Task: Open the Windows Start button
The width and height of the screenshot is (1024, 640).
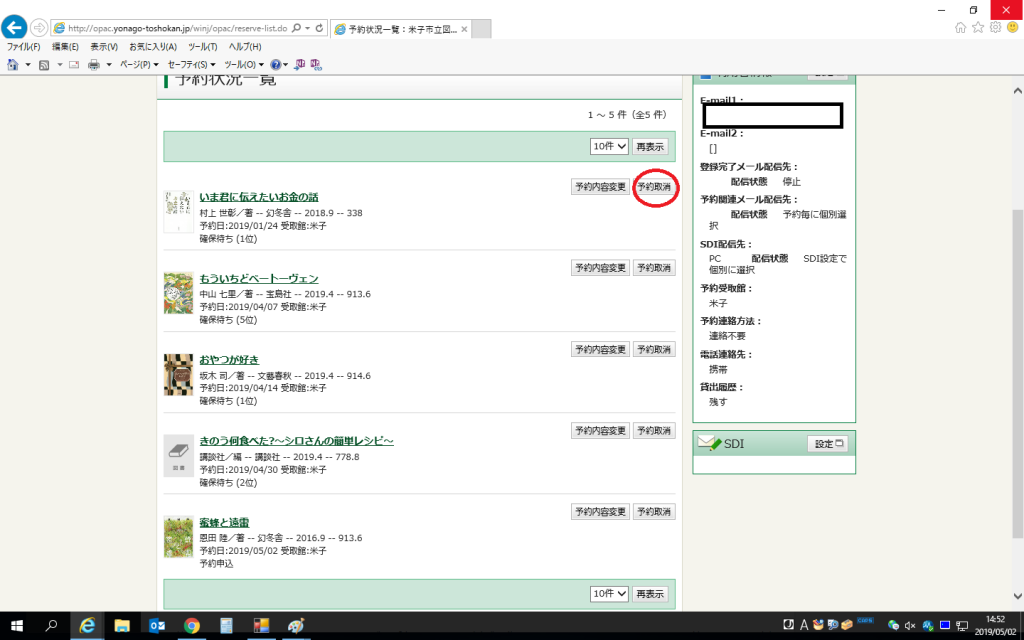Action: (16, 626)
